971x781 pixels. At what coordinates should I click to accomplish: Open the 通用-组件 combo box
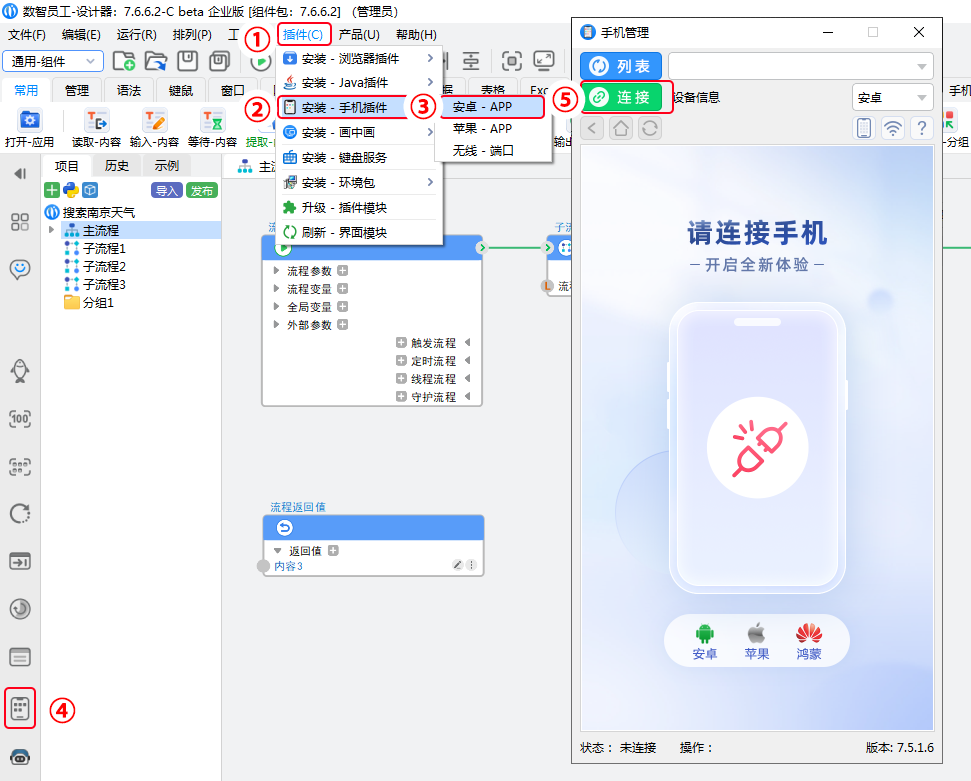(53, 62)
